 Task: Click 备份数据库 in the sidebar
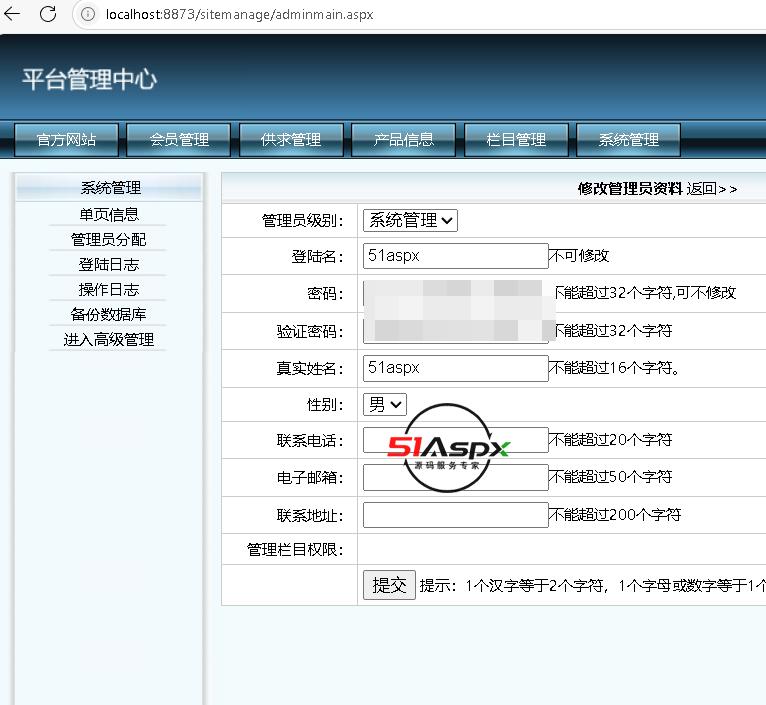click(x=109, y=314)
